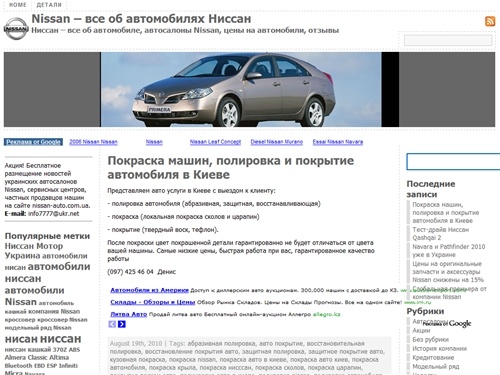Focus the header search field
Screen dimensions: 500x375
[x=448, y=40]
